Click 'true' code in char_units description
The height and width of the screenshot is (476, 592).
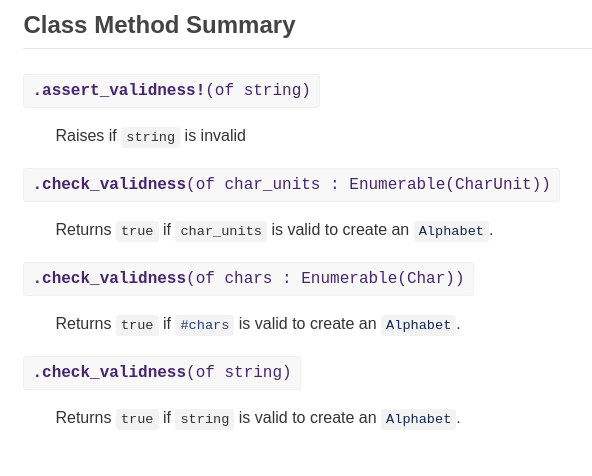[x=137, y=231]
